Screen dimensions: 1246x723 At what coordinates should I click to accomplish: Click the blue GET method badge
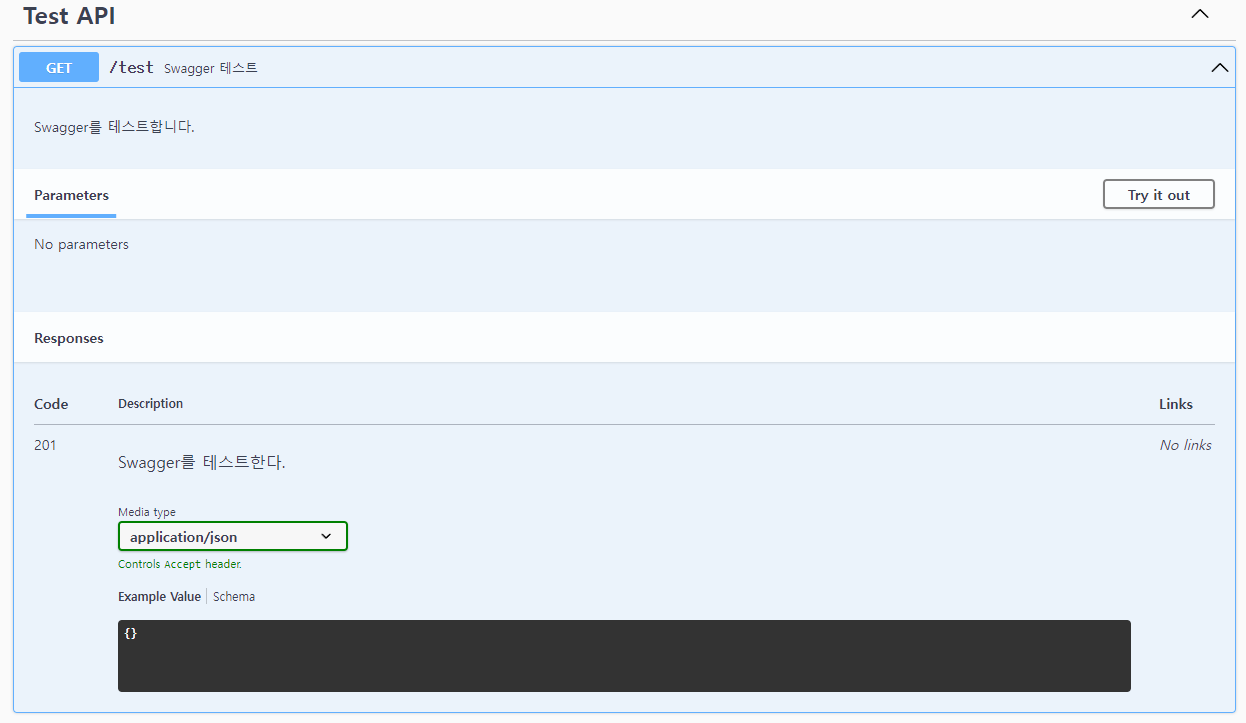point(59,68)
